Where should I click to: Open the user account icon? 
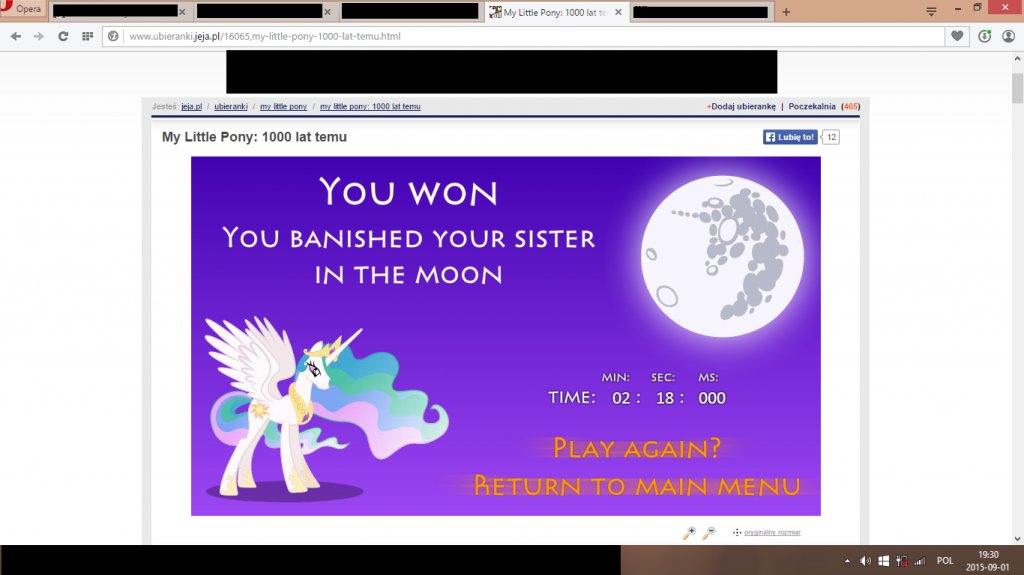point(1008,37)
